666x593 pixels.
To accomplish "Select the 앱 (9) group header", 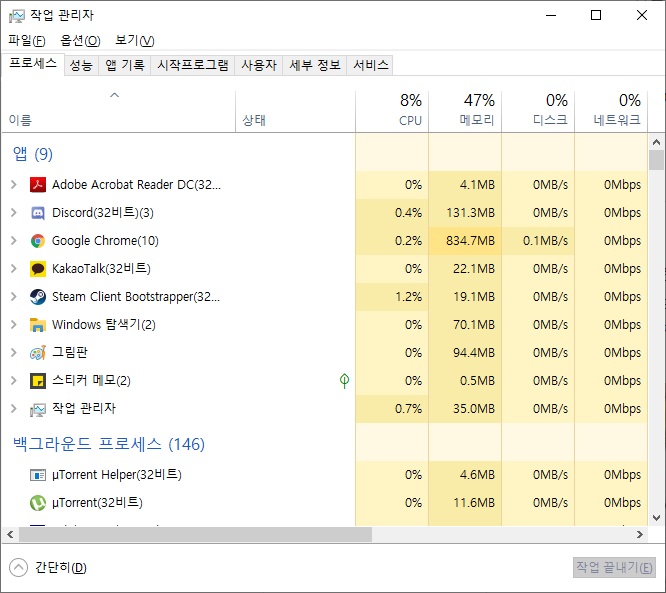I will [33, 154].
